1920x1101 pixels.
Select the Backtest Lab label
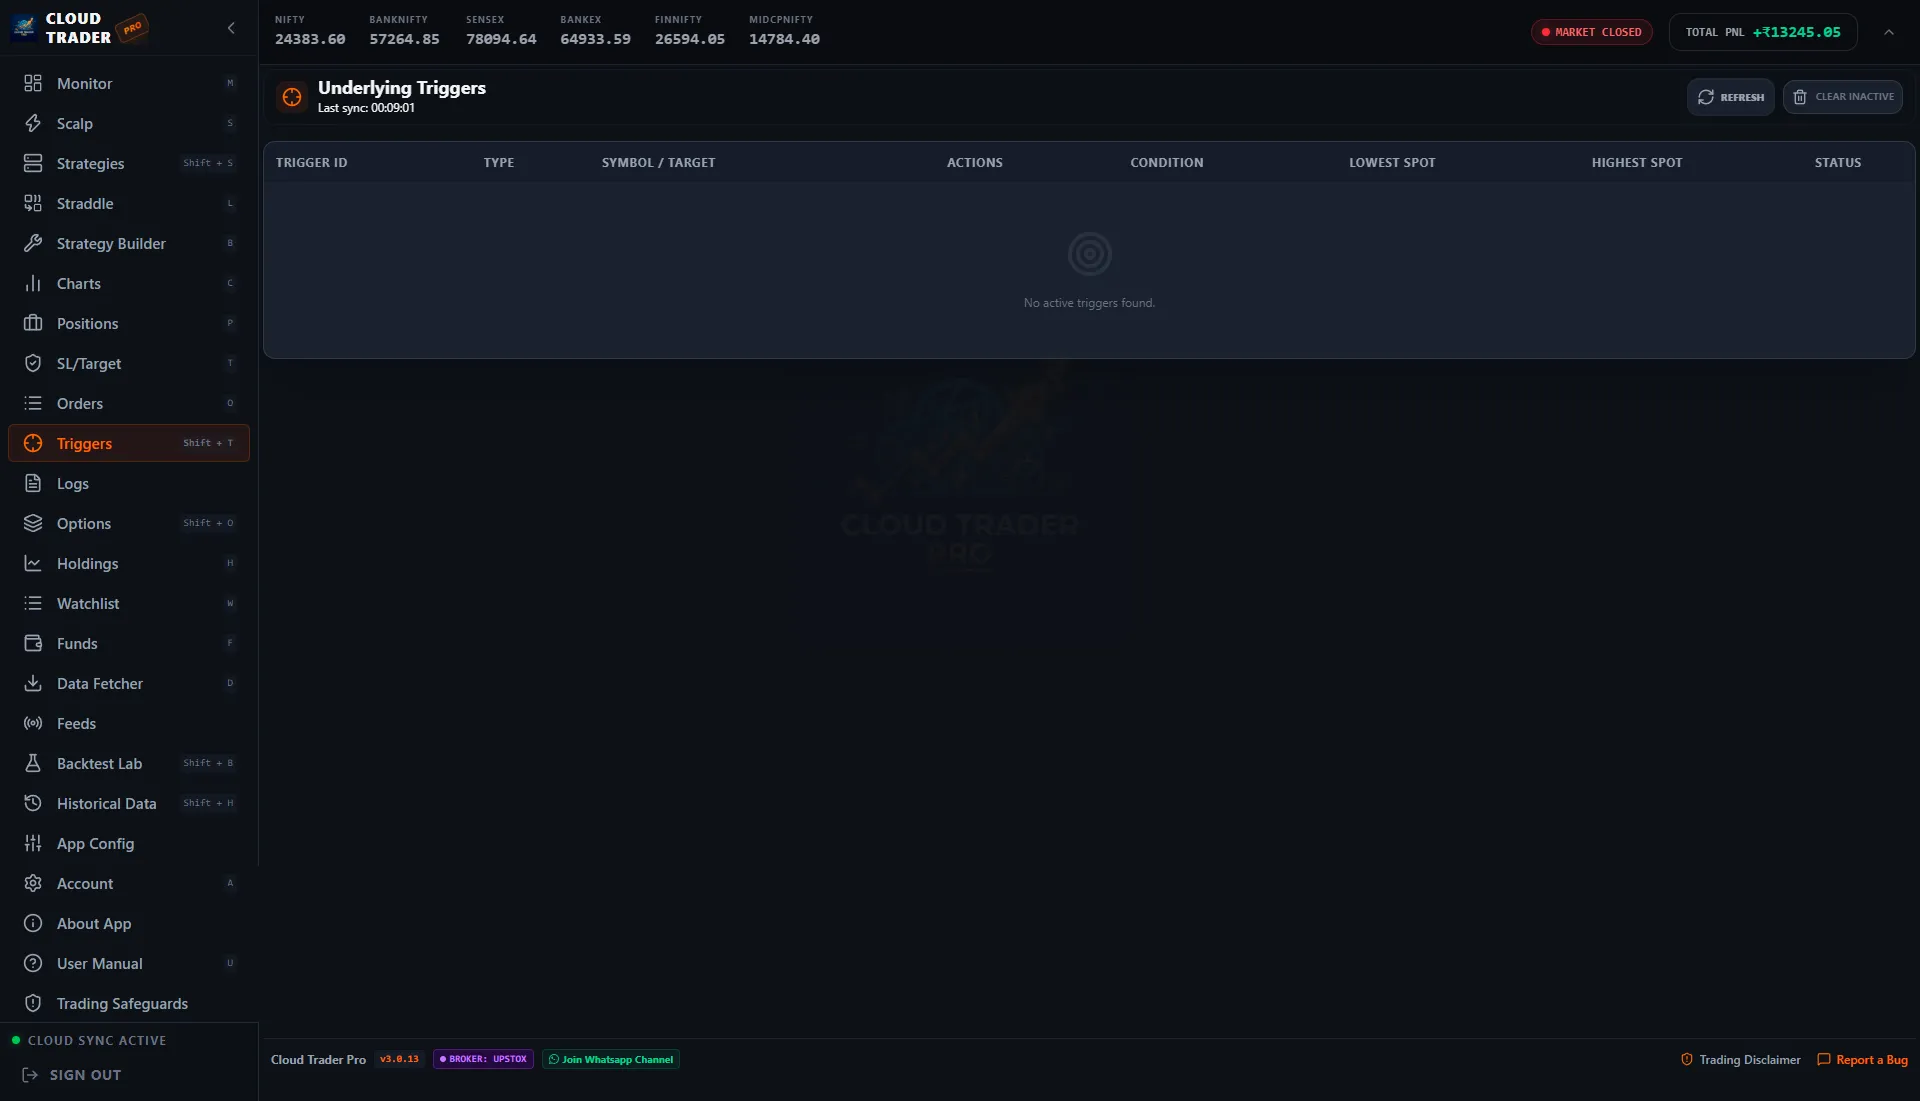coord(100,763)
